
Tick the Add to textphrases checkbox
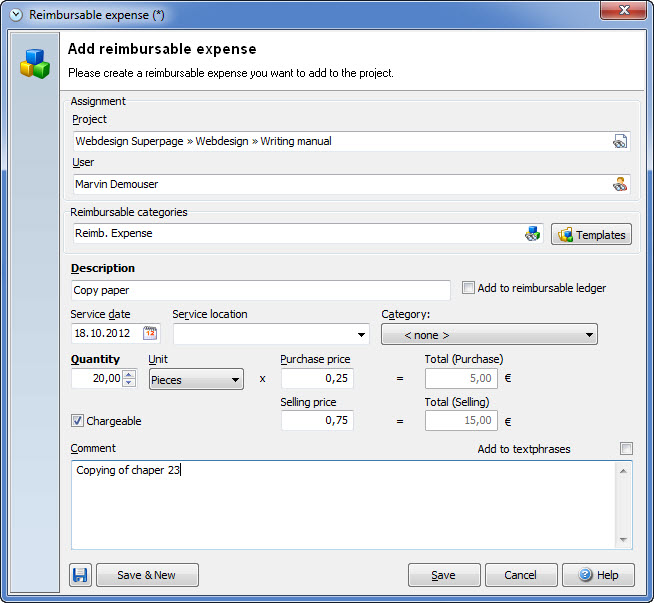point(626,449)
